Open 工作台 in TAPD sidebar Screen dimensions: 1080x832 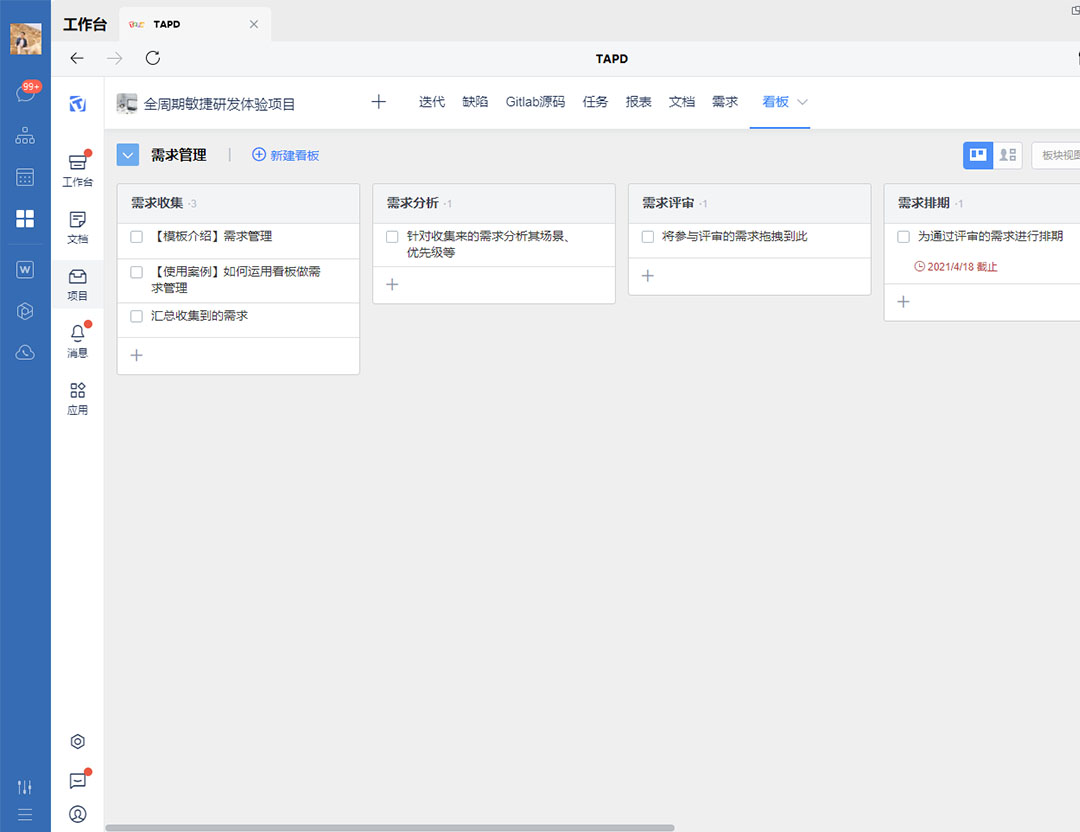77,169
